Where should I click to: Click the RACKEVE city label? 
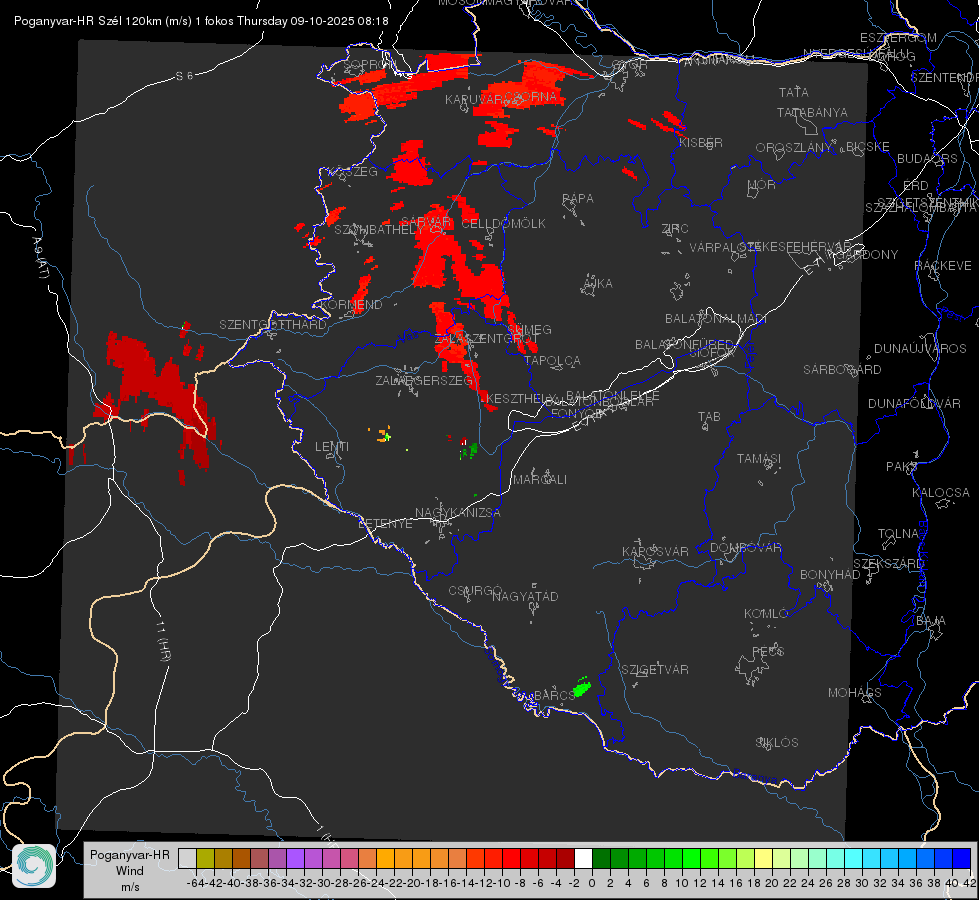[943, 266]
